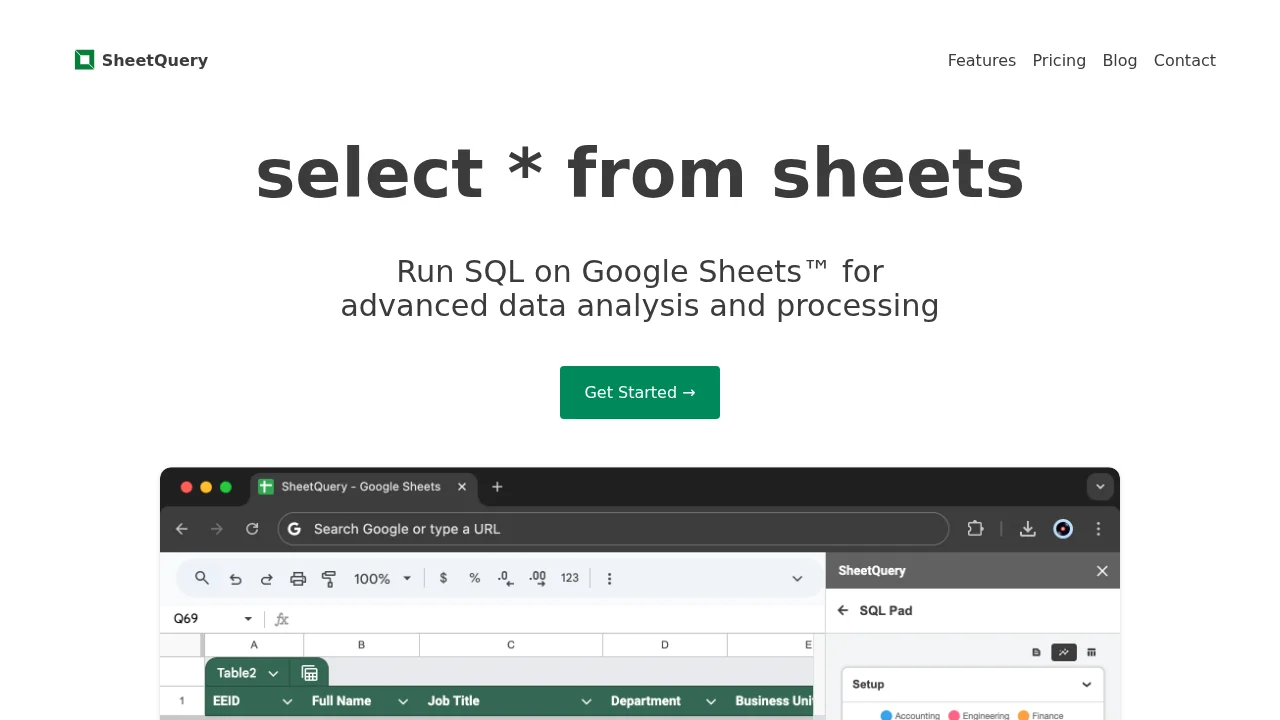The height and width of the screenshot is (720, 1280).
Task: Open the Table2 dropdown menu
Action: (273, 672)
